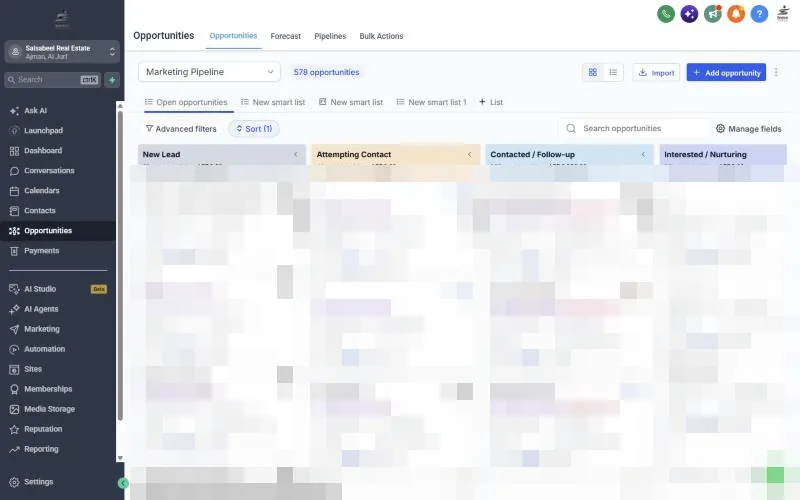The width and height of the screenshot is (800, 500).
Task: Open Advanced filters
Action: (181, 129)
